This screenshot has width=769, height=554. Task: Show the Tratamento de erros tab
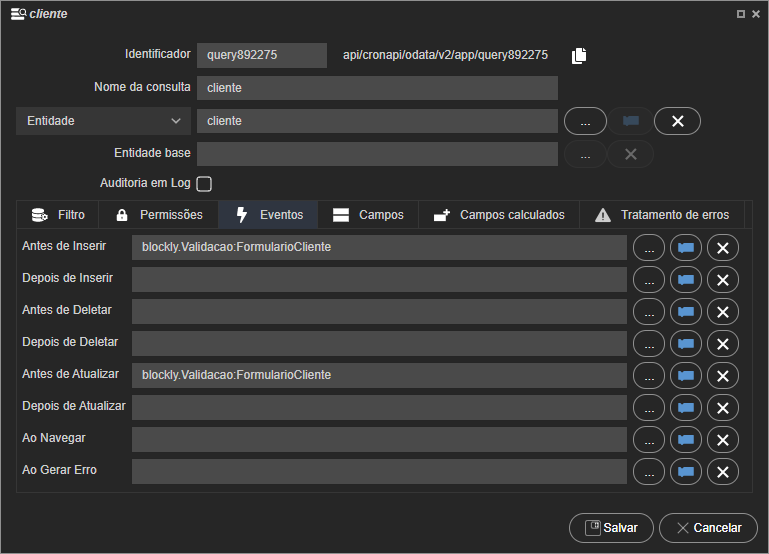pos(662,215)
